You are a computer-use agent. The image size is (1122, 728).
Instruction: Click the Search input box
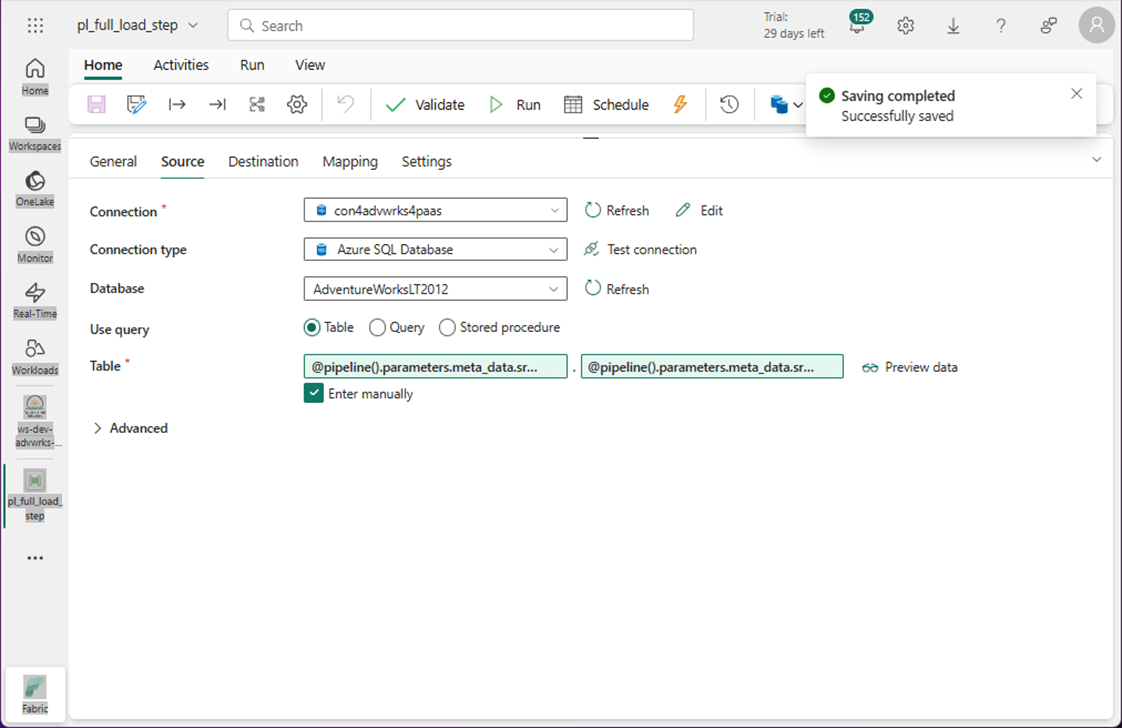pos(460,26)
